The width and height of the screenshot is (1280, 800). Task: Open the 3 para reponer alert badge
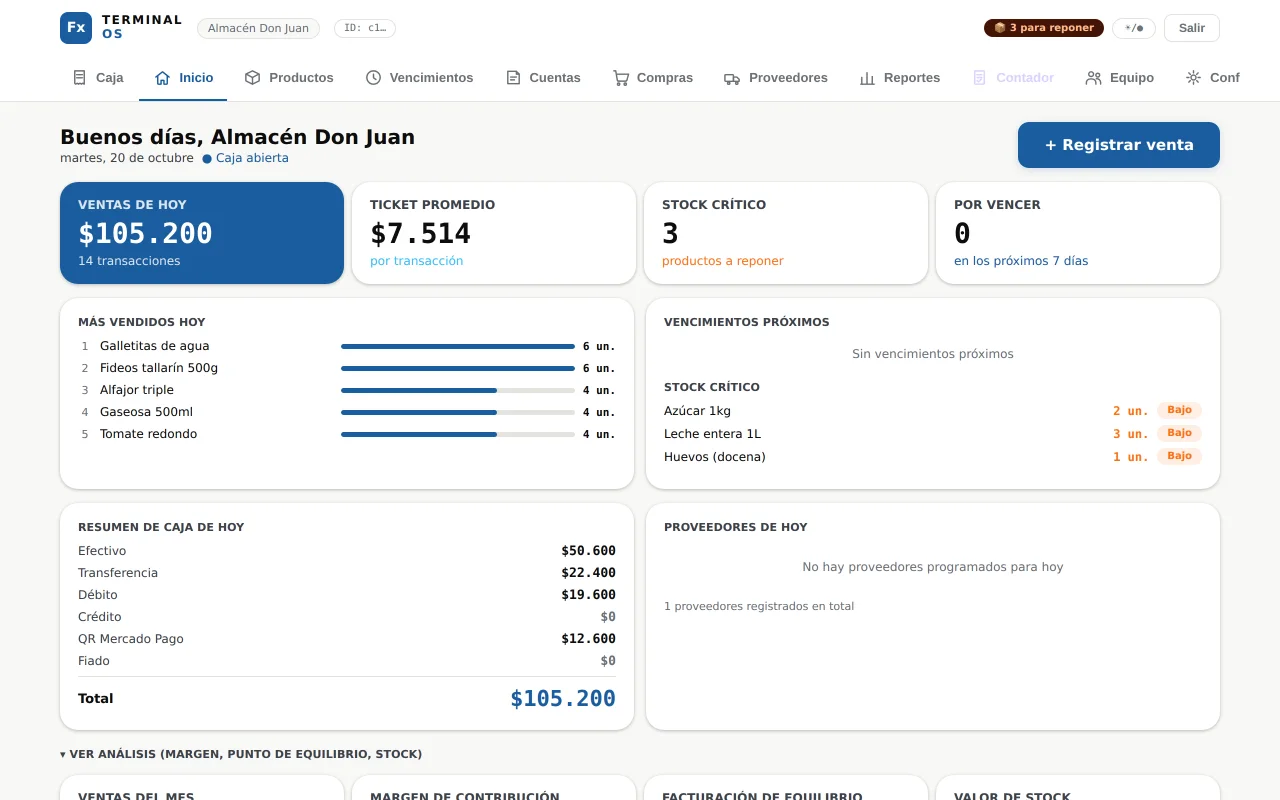[1044, 28]
